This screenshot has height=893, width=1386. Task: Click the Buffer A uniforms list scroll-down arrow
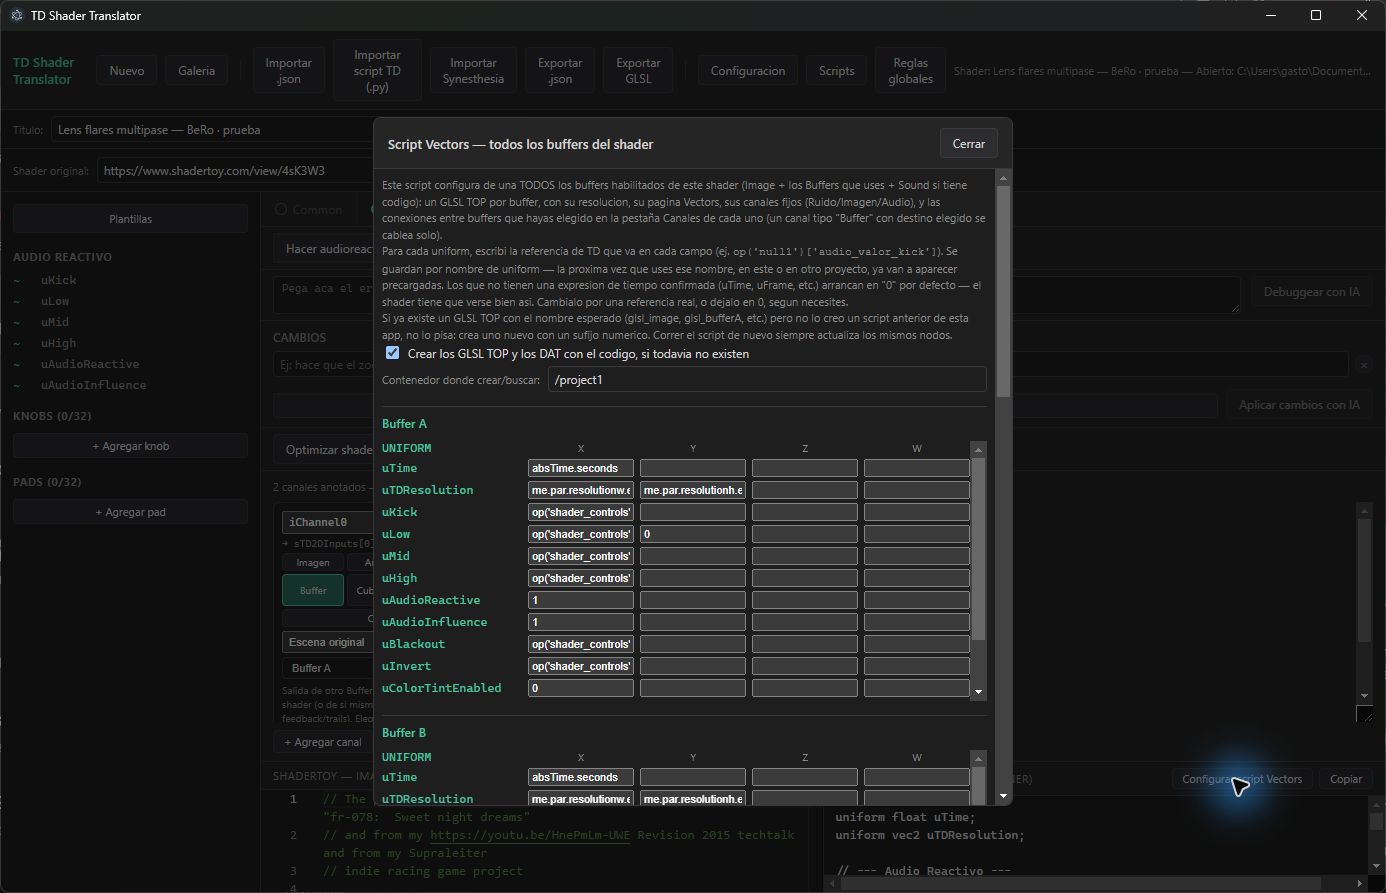pyautogui.click(x=979, y=692)
